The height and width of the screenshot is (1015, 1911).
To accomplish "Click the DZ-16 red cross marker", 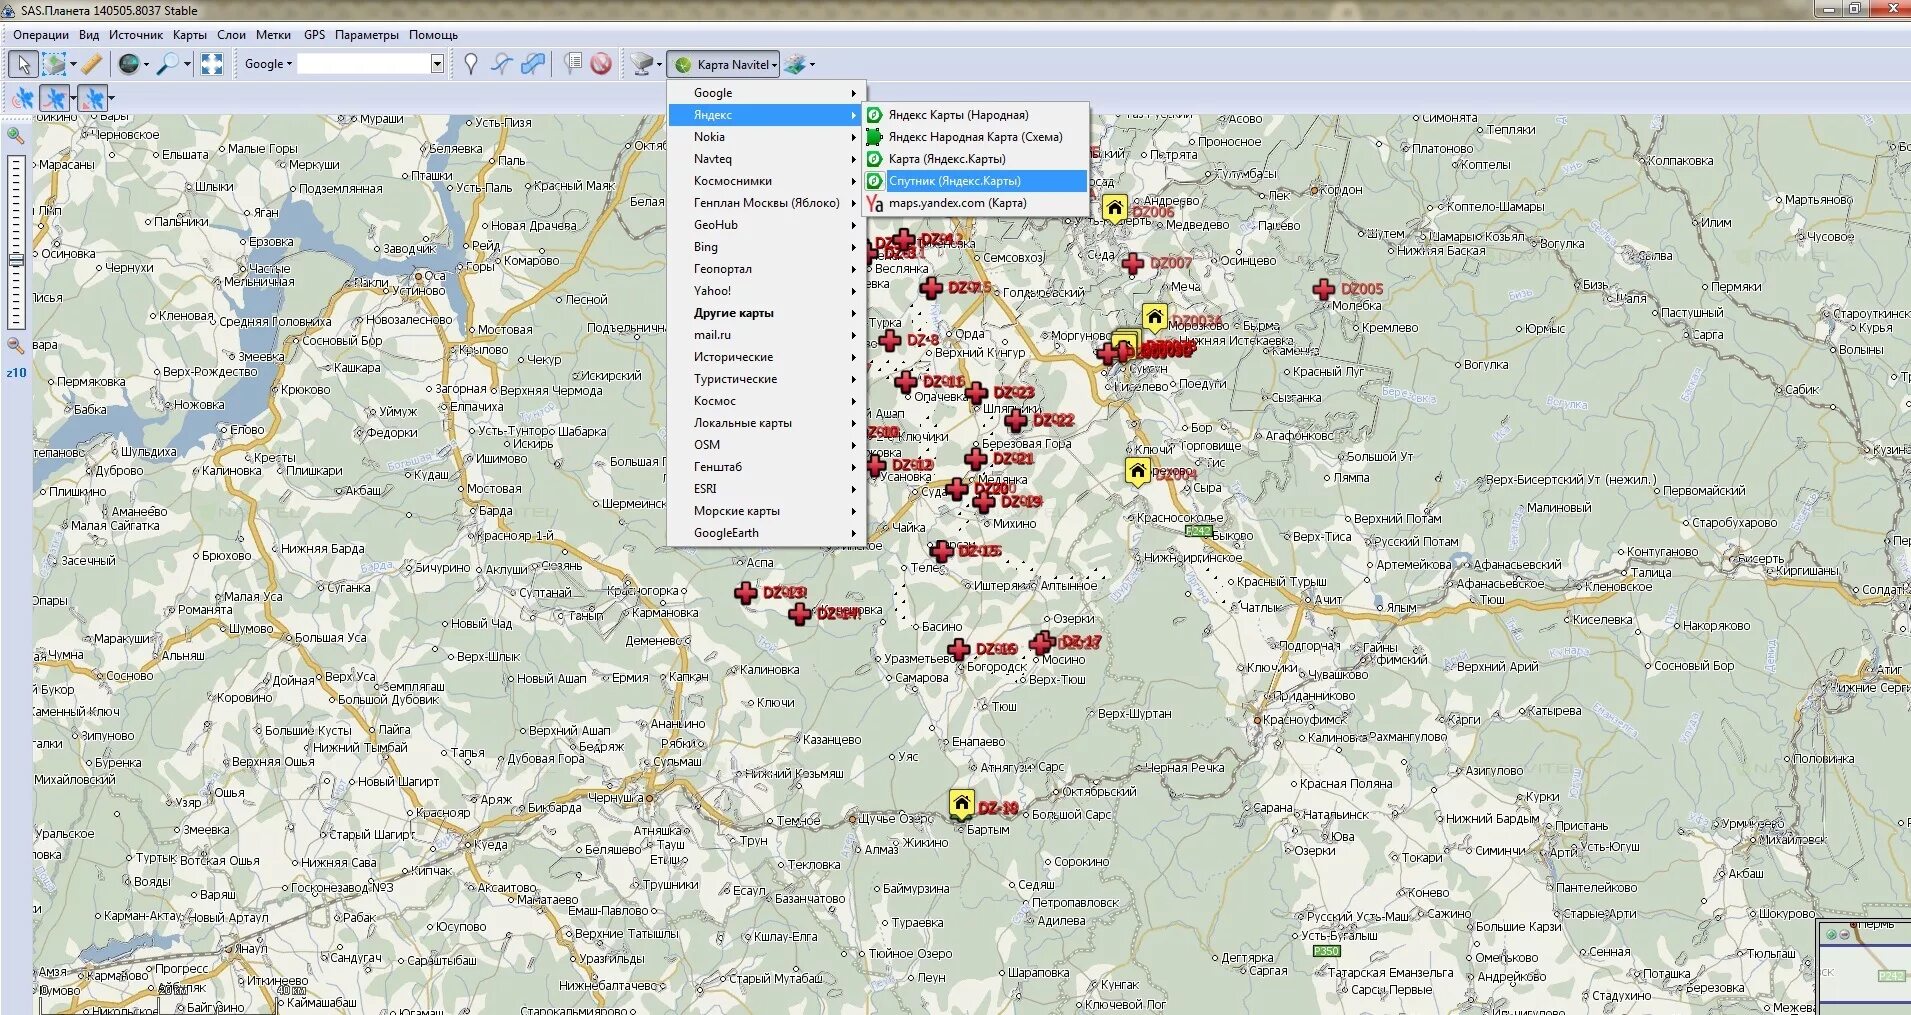I will [958, 649].
